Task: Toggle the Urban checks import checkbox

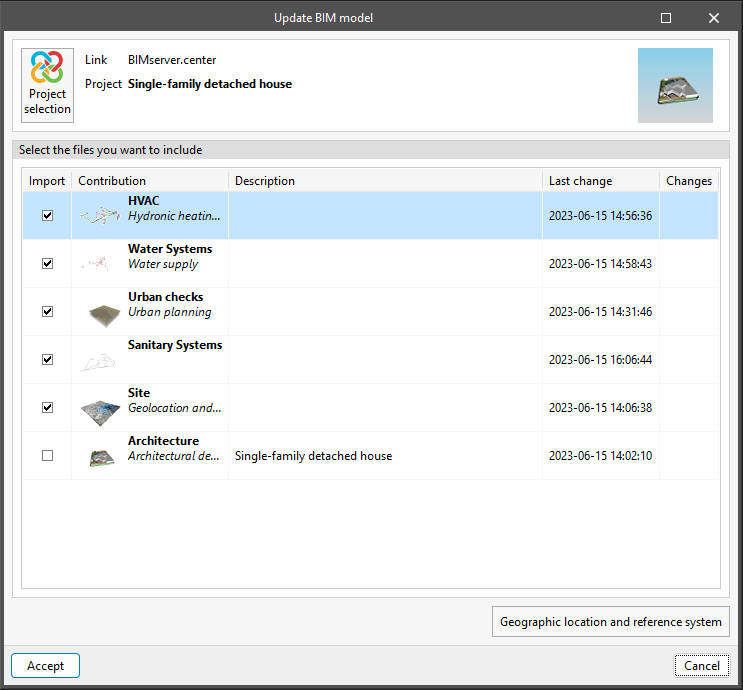Action: pos(47,312)
